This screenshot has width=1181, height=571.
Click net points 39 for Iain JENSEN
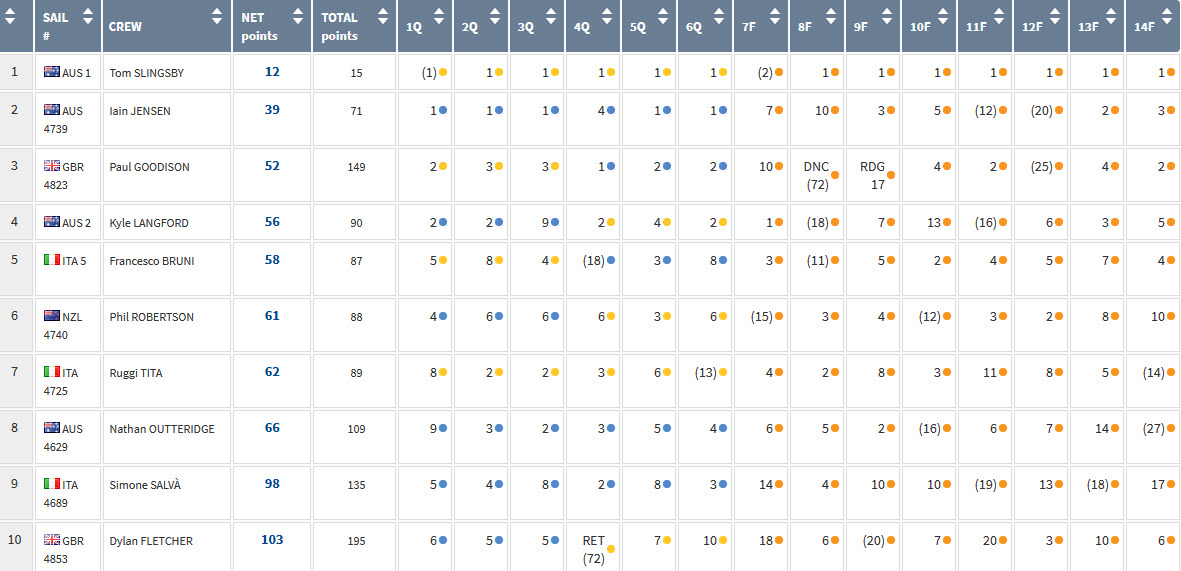point(272,110)
